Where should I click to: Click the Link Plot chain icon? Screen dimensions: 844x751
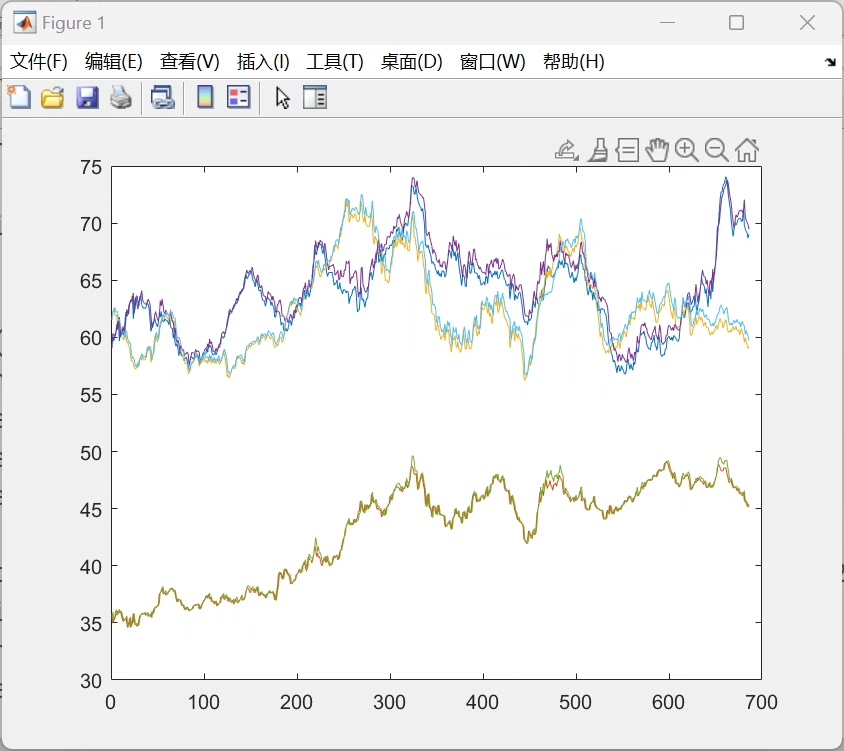(164, 97)
